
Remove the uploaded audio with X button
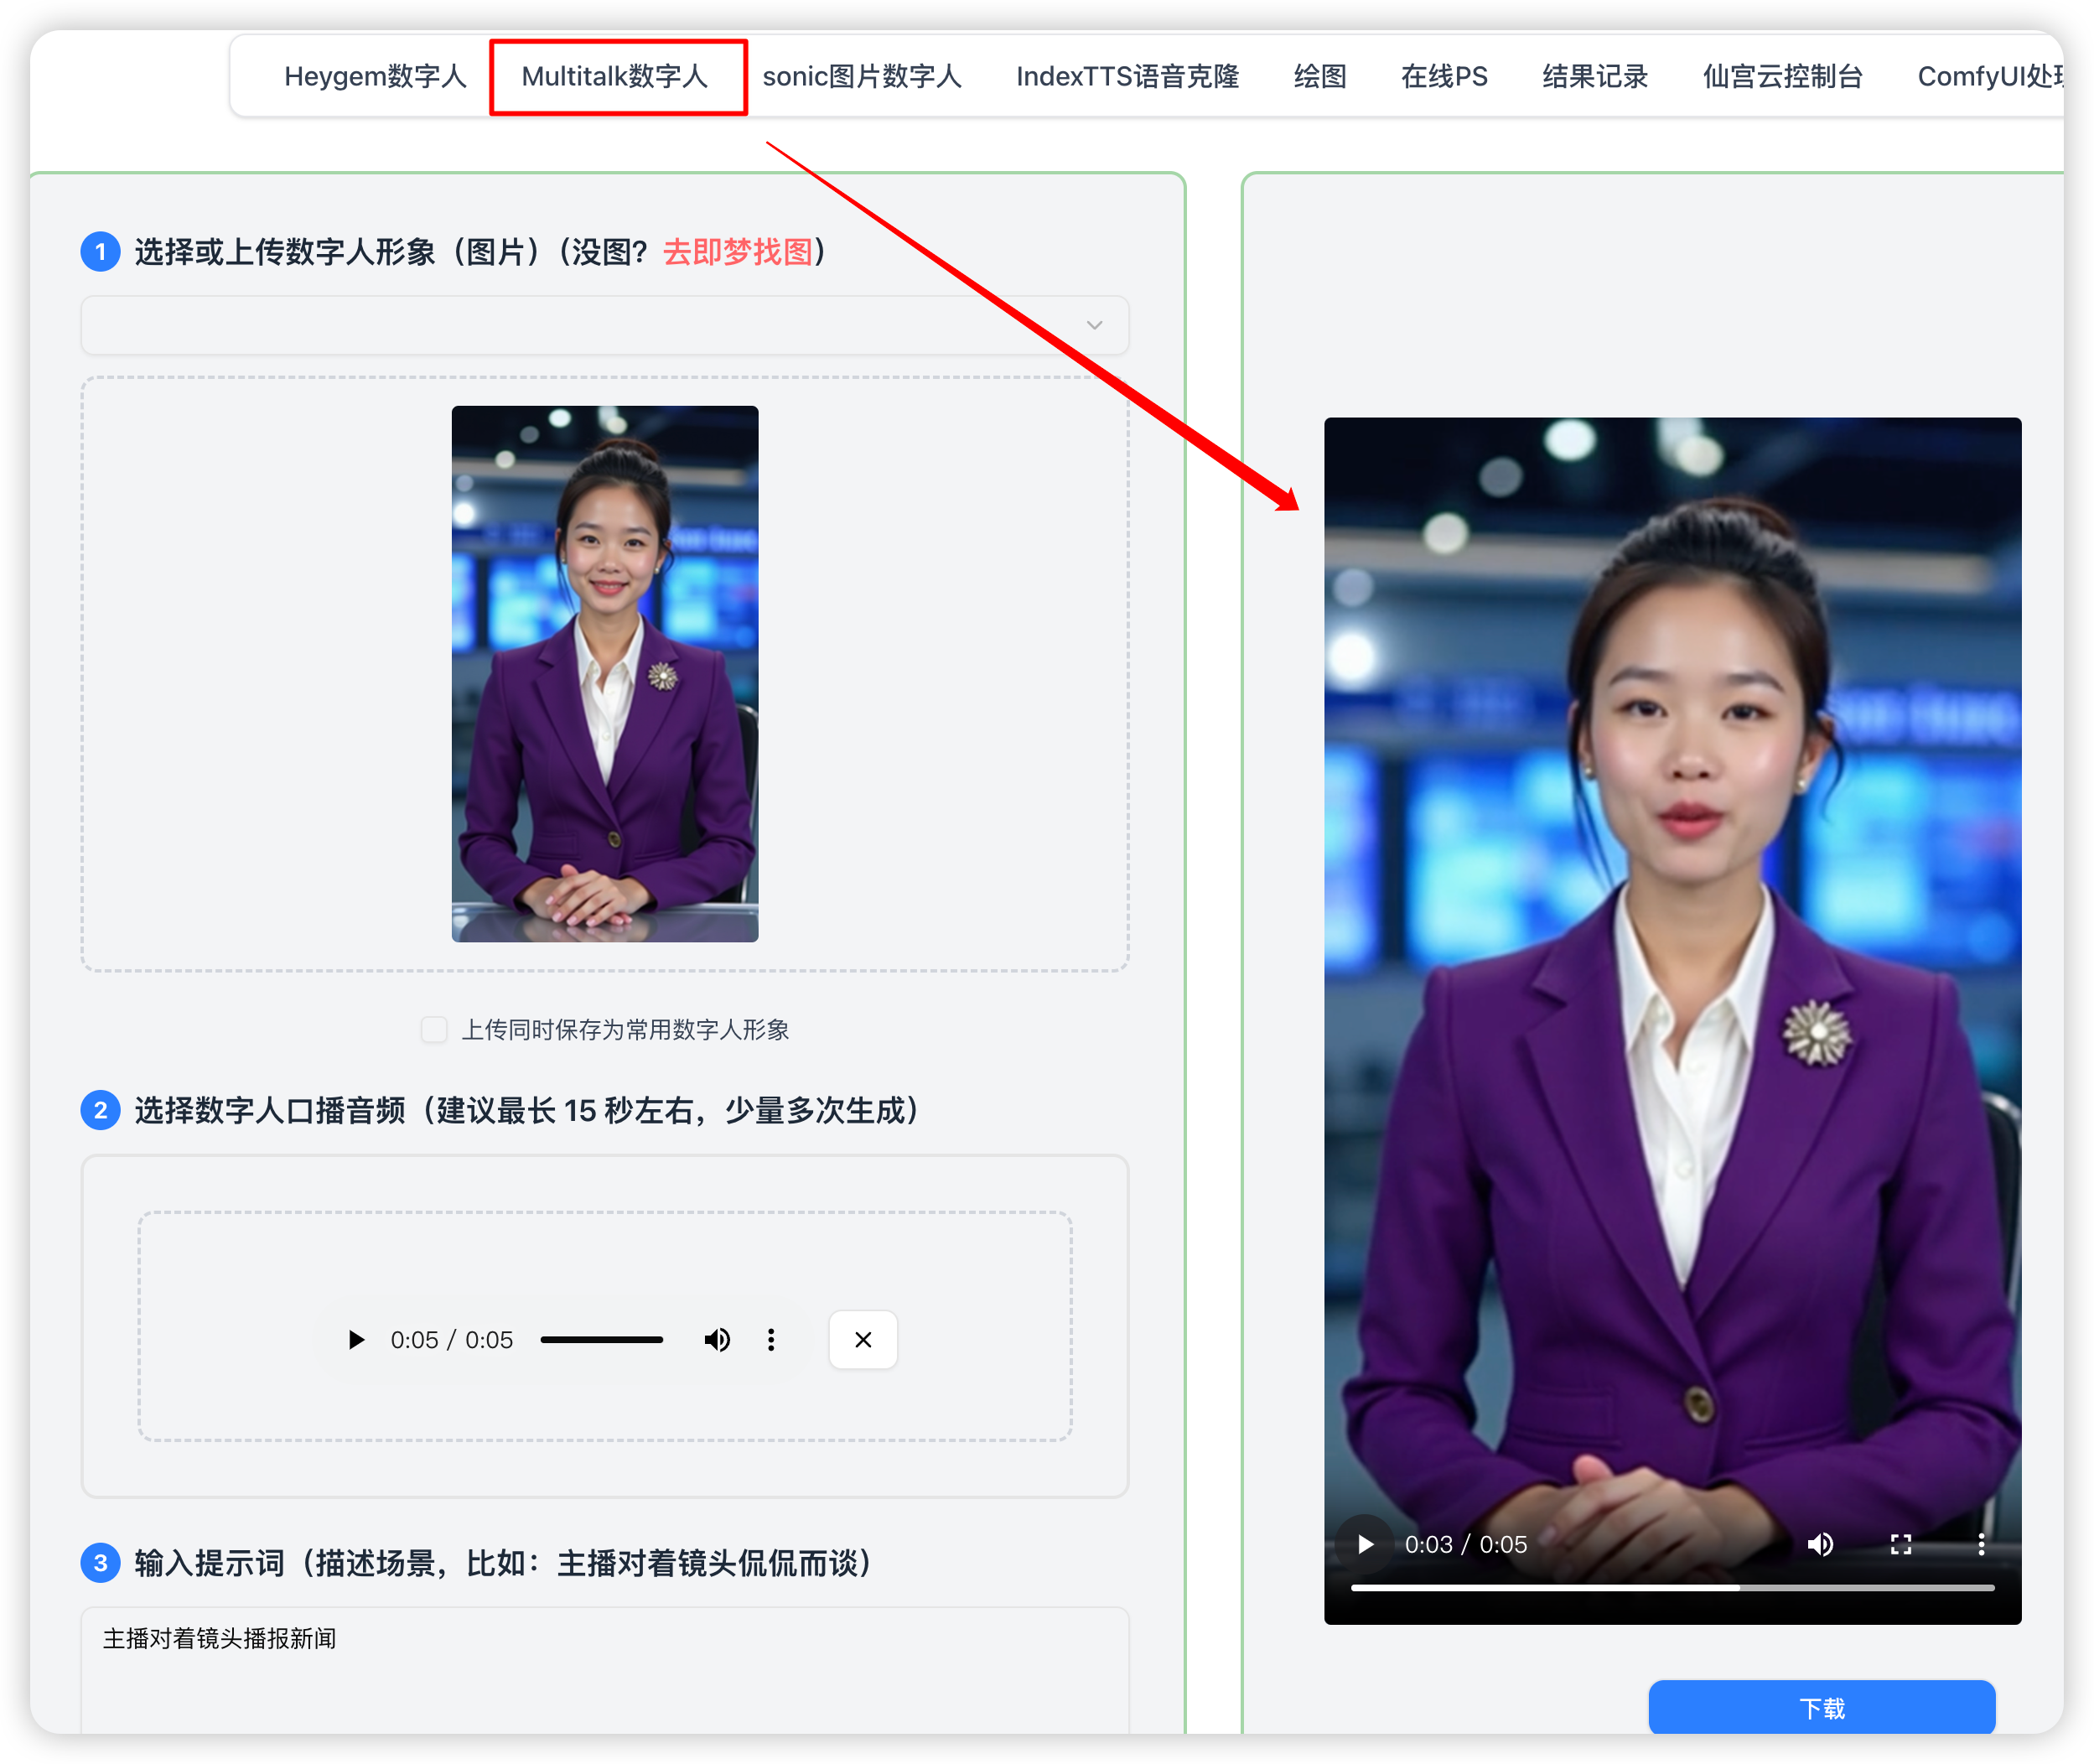pyautogui.click(x=863, y=1340)
